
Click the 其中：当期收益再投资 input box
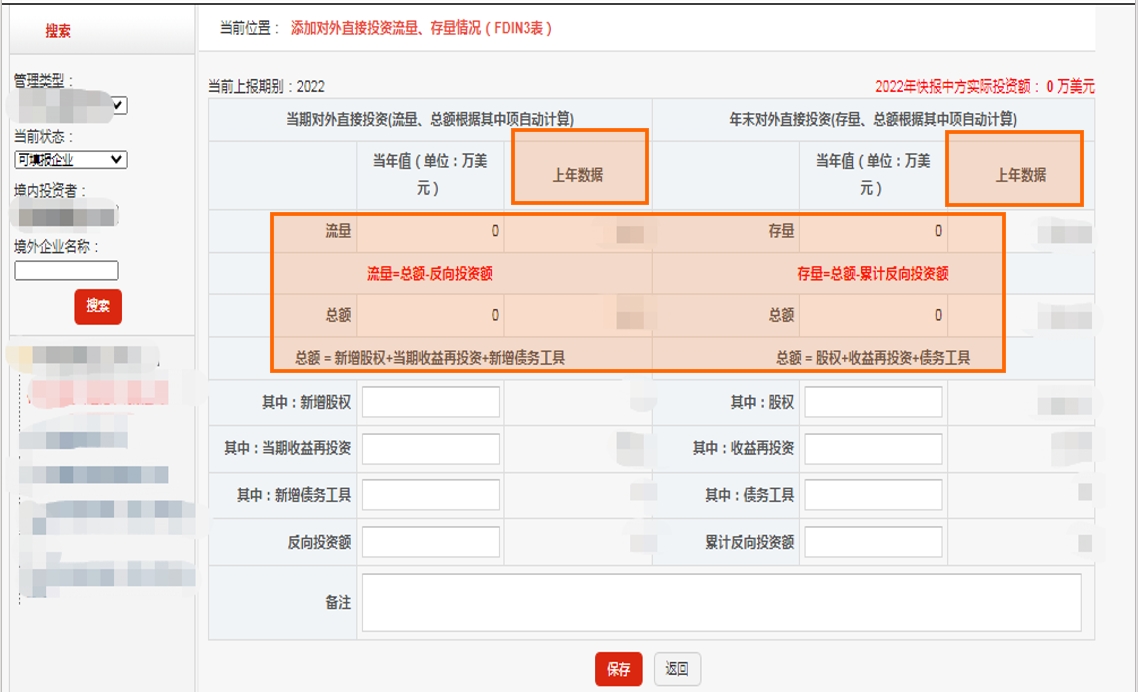tap(430, 449)
